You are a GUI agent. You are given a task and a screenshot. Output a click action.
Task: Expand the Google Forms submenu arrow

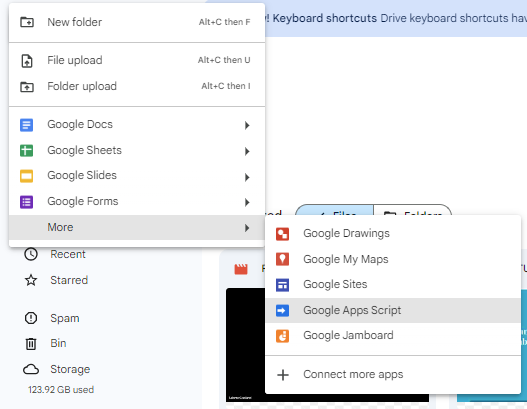(x=247, y=202)
